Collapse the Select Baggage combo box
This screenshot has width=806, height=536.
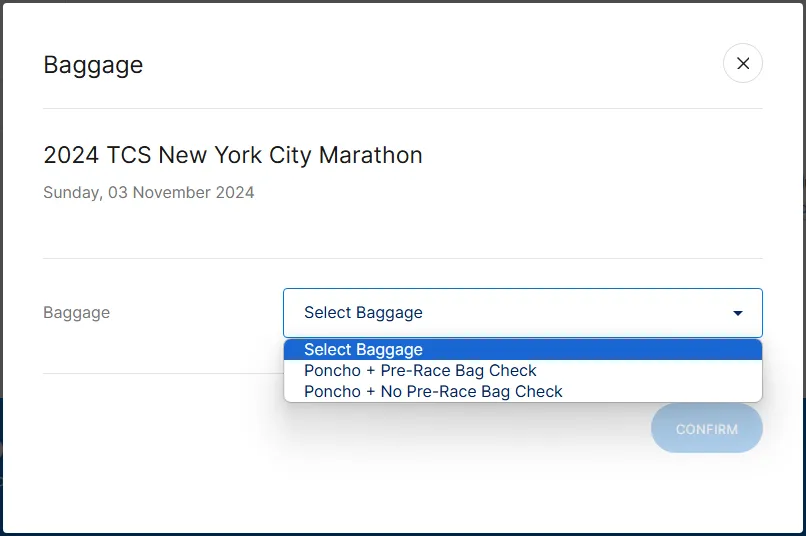click(x=523, y=313)
